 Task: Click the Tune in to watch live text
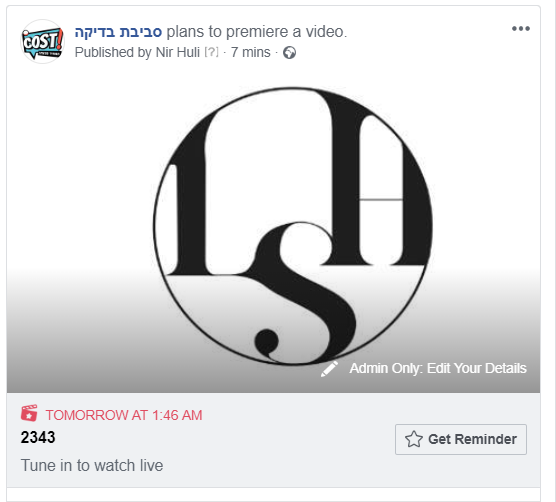point(92,465)
